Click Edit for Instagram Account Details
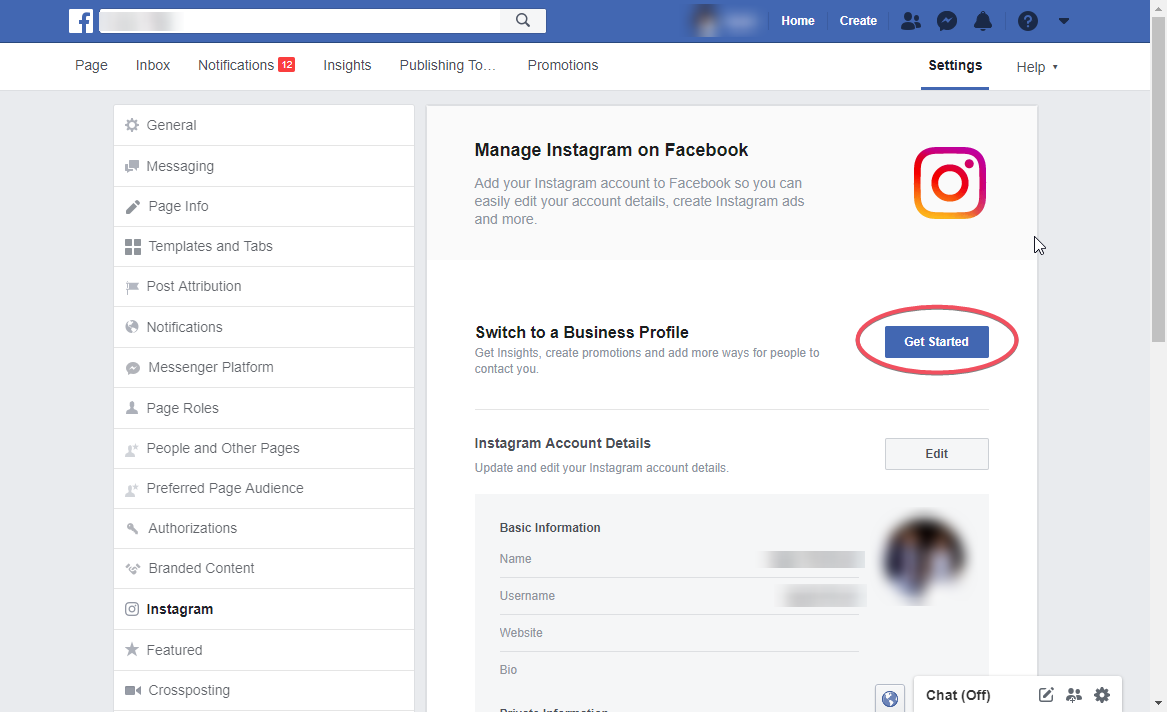Screen dimensions: 1167x712 [x=936, y=454]
